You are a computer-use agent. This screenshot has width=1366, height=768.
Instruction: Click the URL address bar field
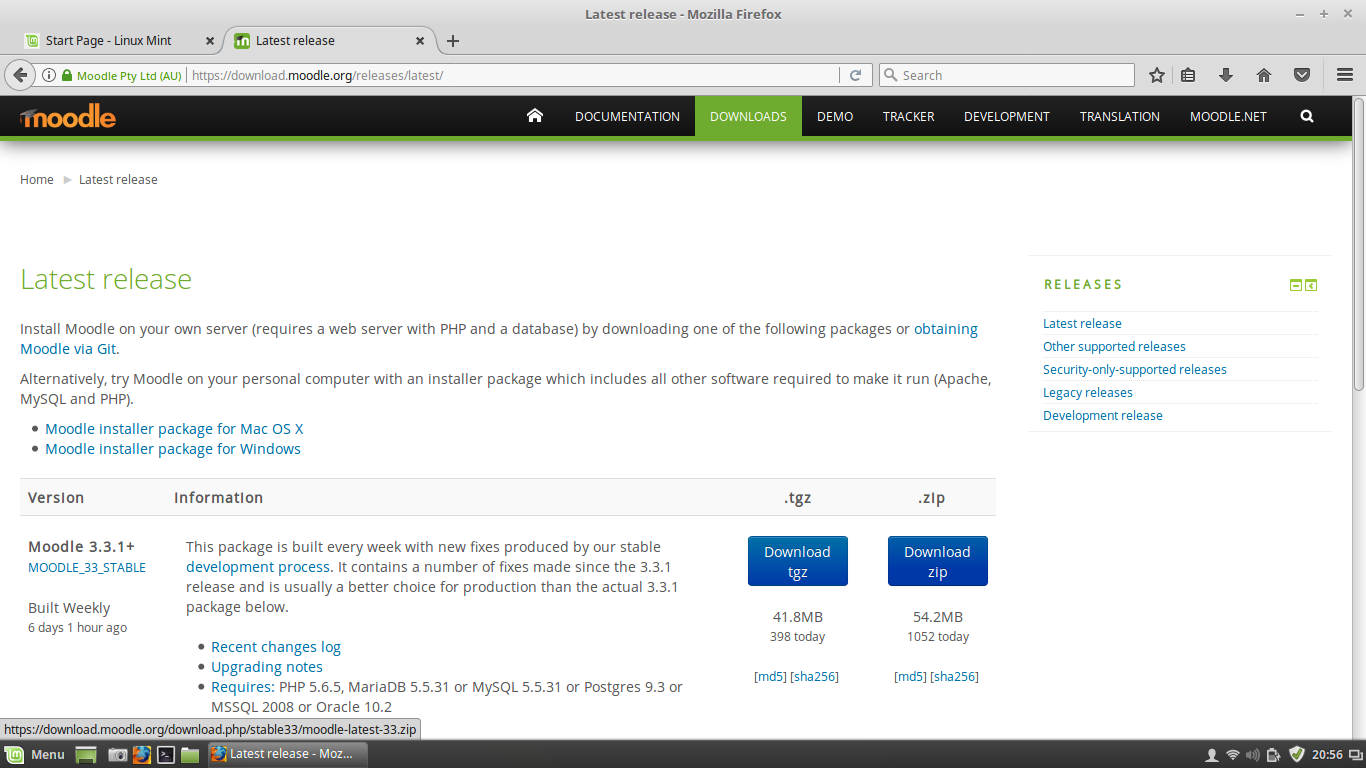click(x=512, y=75)
